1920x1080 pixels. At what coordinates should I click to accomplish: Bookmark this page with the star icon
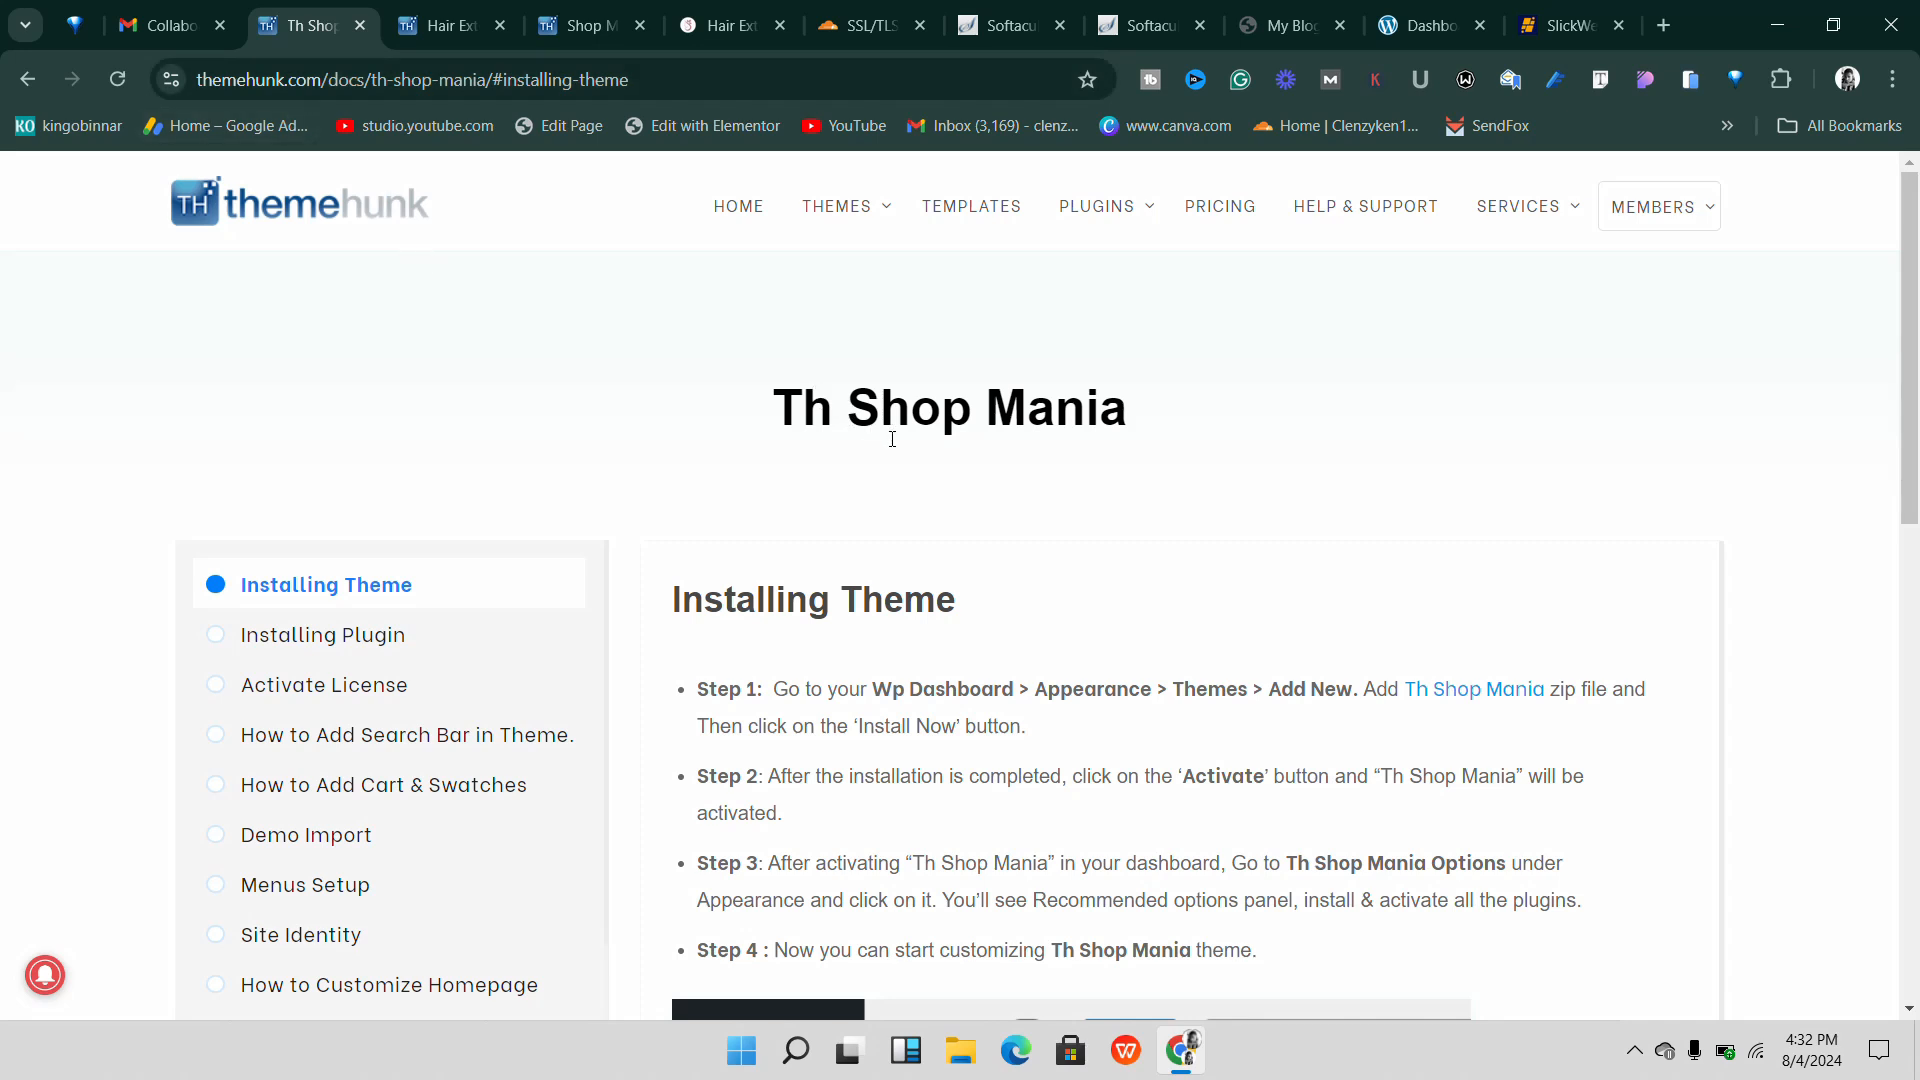click(x=1087, y=80)
